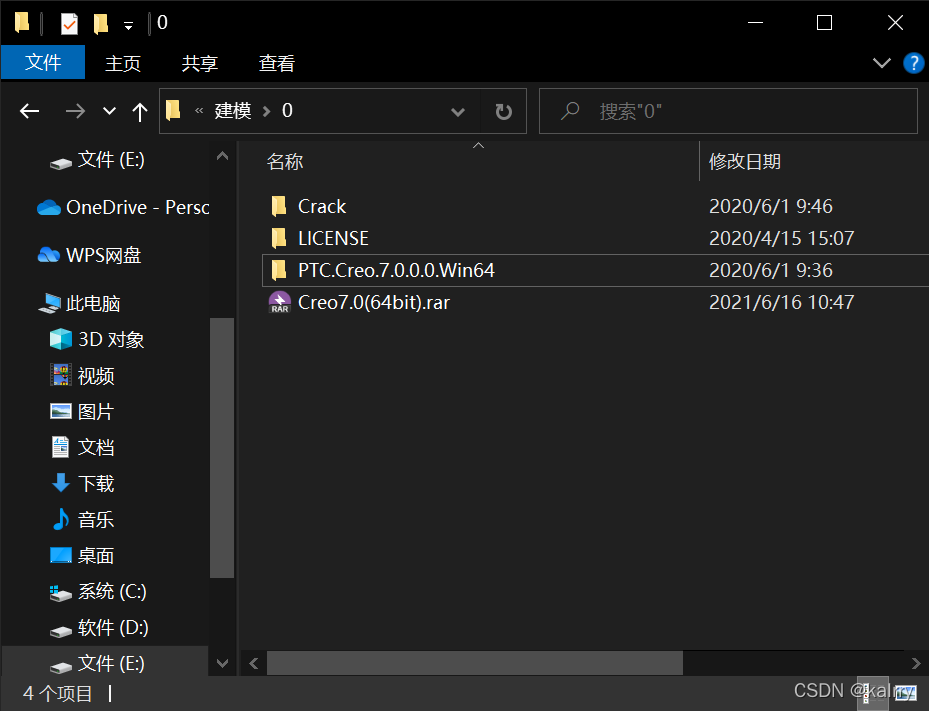Open the recent locations dropdown
Viewport: 929px width, 711px height.
tap(109, 111)
